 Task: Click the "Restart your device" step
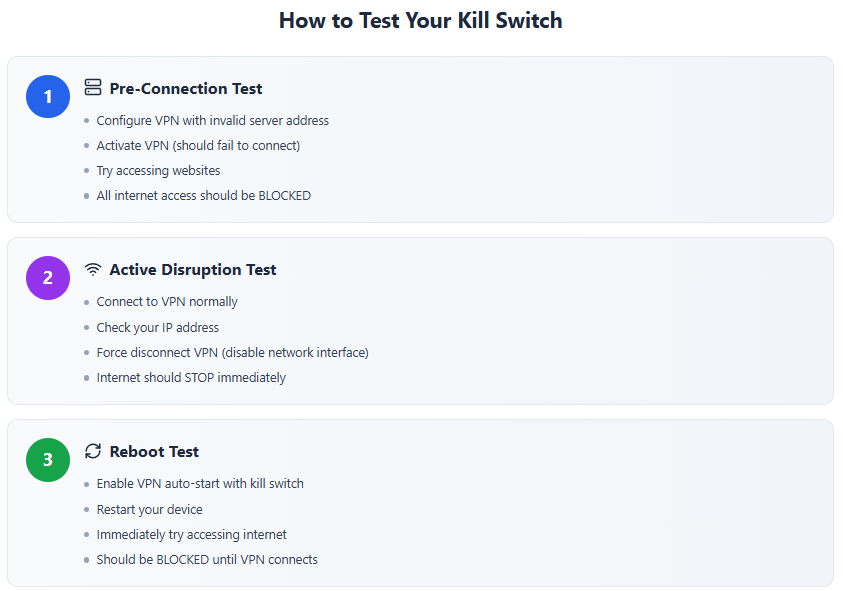coord(149,509)
